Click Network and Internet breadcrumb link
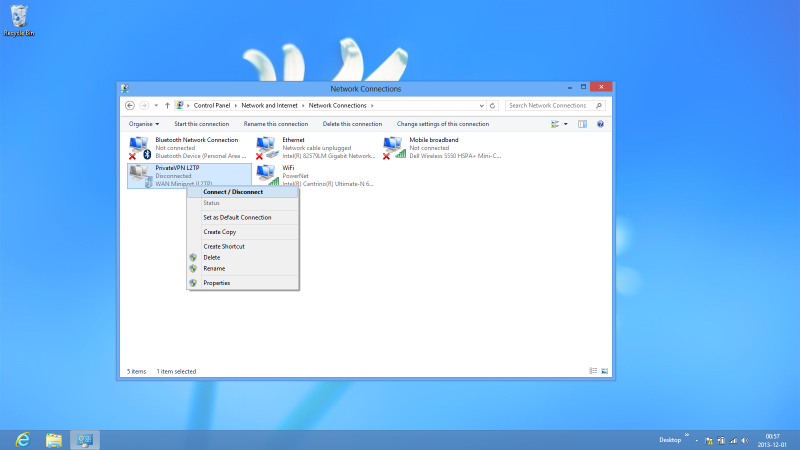The width and height of the screenshot is (800, 450). tap(269, 105)
